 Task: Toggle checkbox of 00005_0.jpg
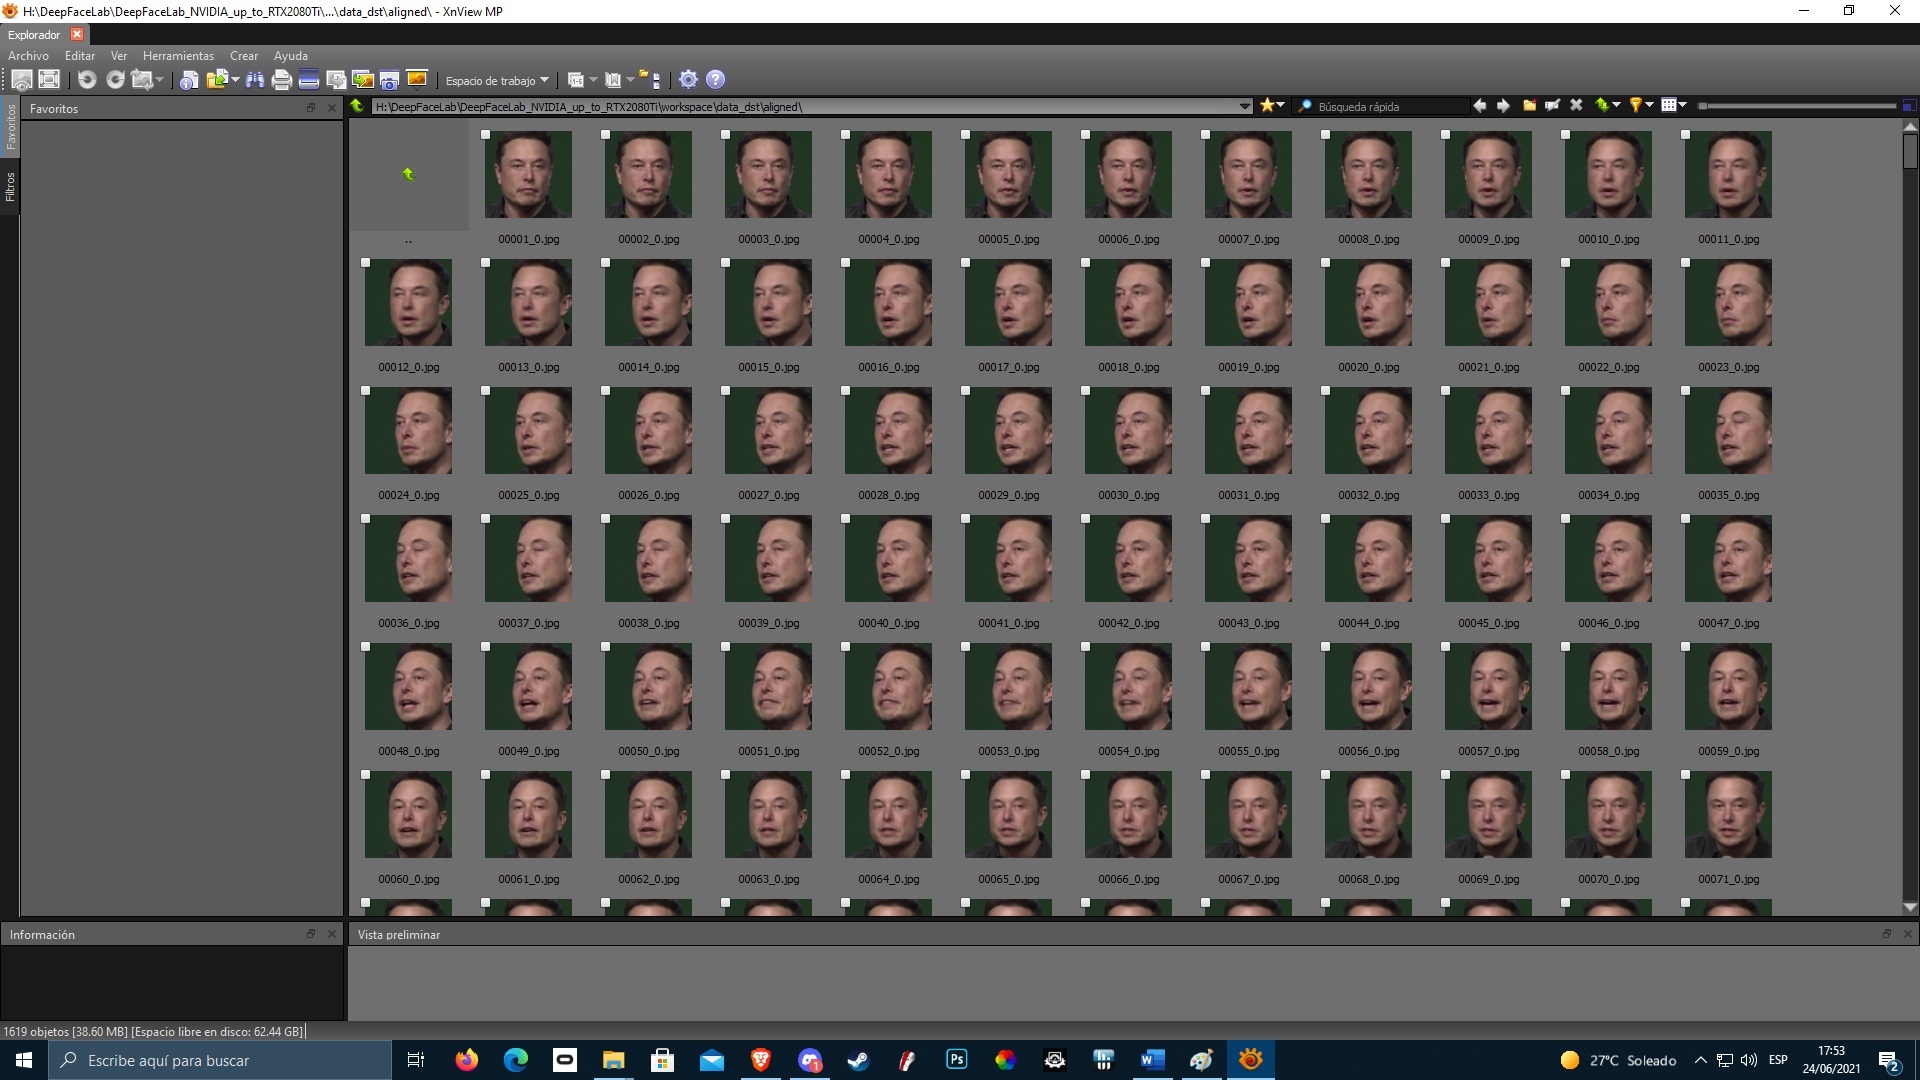coord(966,135)
